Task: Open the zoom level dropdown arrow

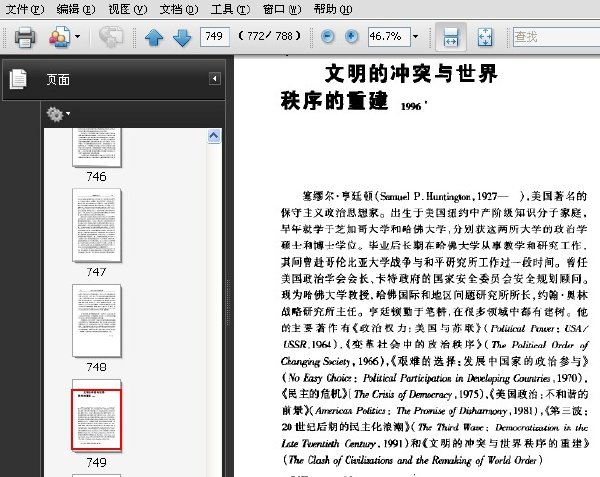Action: (416, 37)
